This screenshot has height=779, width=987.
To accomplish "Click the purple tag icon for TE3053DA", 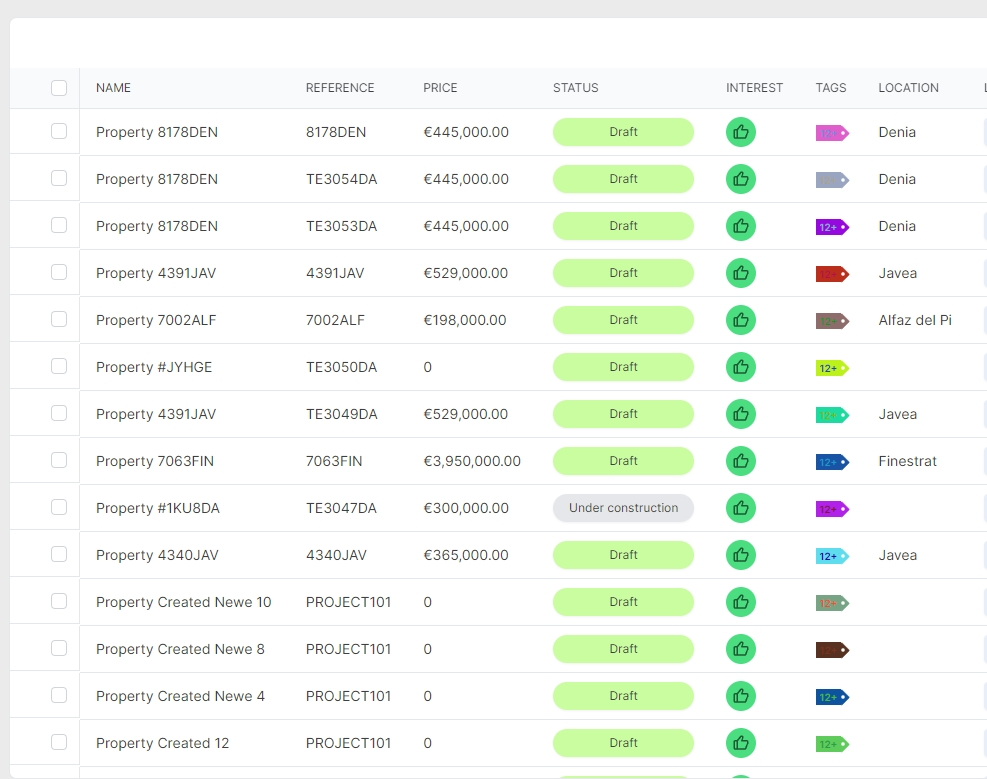I will [831, 227].
